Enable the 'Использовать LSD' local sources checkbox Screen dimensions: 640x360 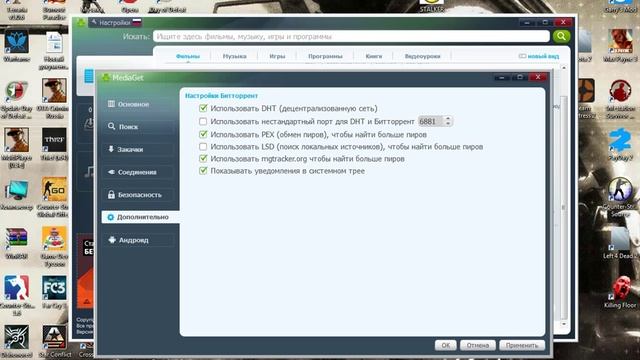tap(203, 146)
